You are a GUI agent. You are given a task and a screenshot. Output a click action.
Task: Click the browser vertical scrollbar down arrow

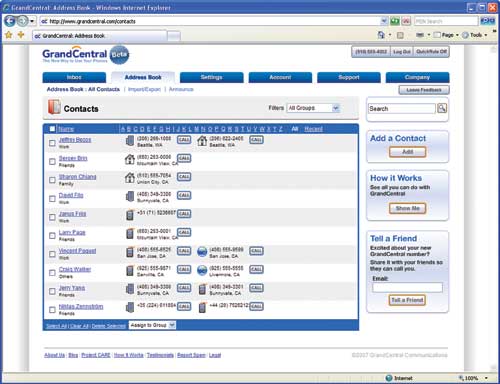pyautogui.click(x=494, y=367)
